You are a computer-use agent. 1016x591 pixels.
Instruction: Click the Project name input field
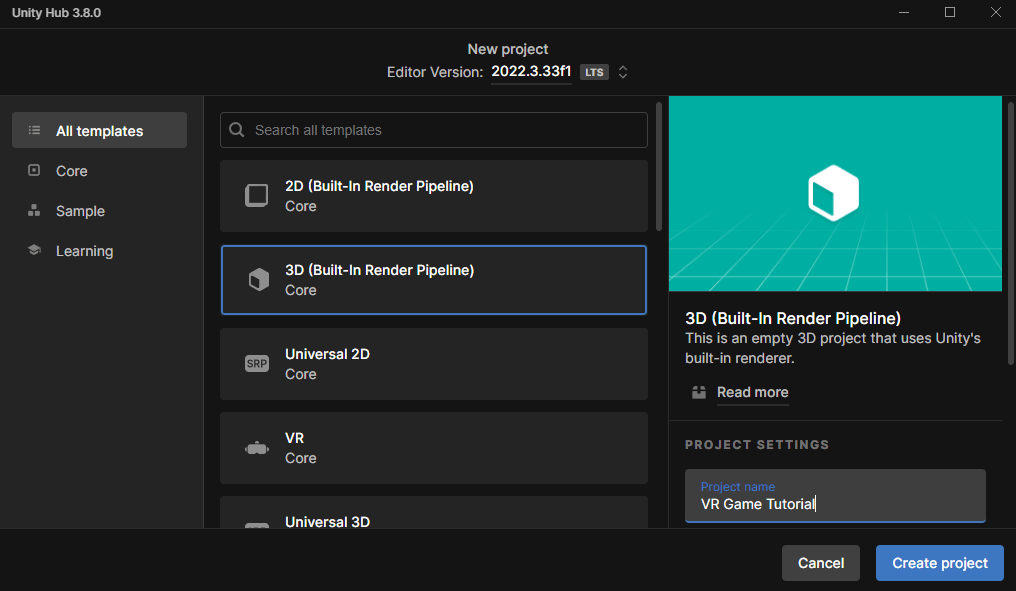835,503
